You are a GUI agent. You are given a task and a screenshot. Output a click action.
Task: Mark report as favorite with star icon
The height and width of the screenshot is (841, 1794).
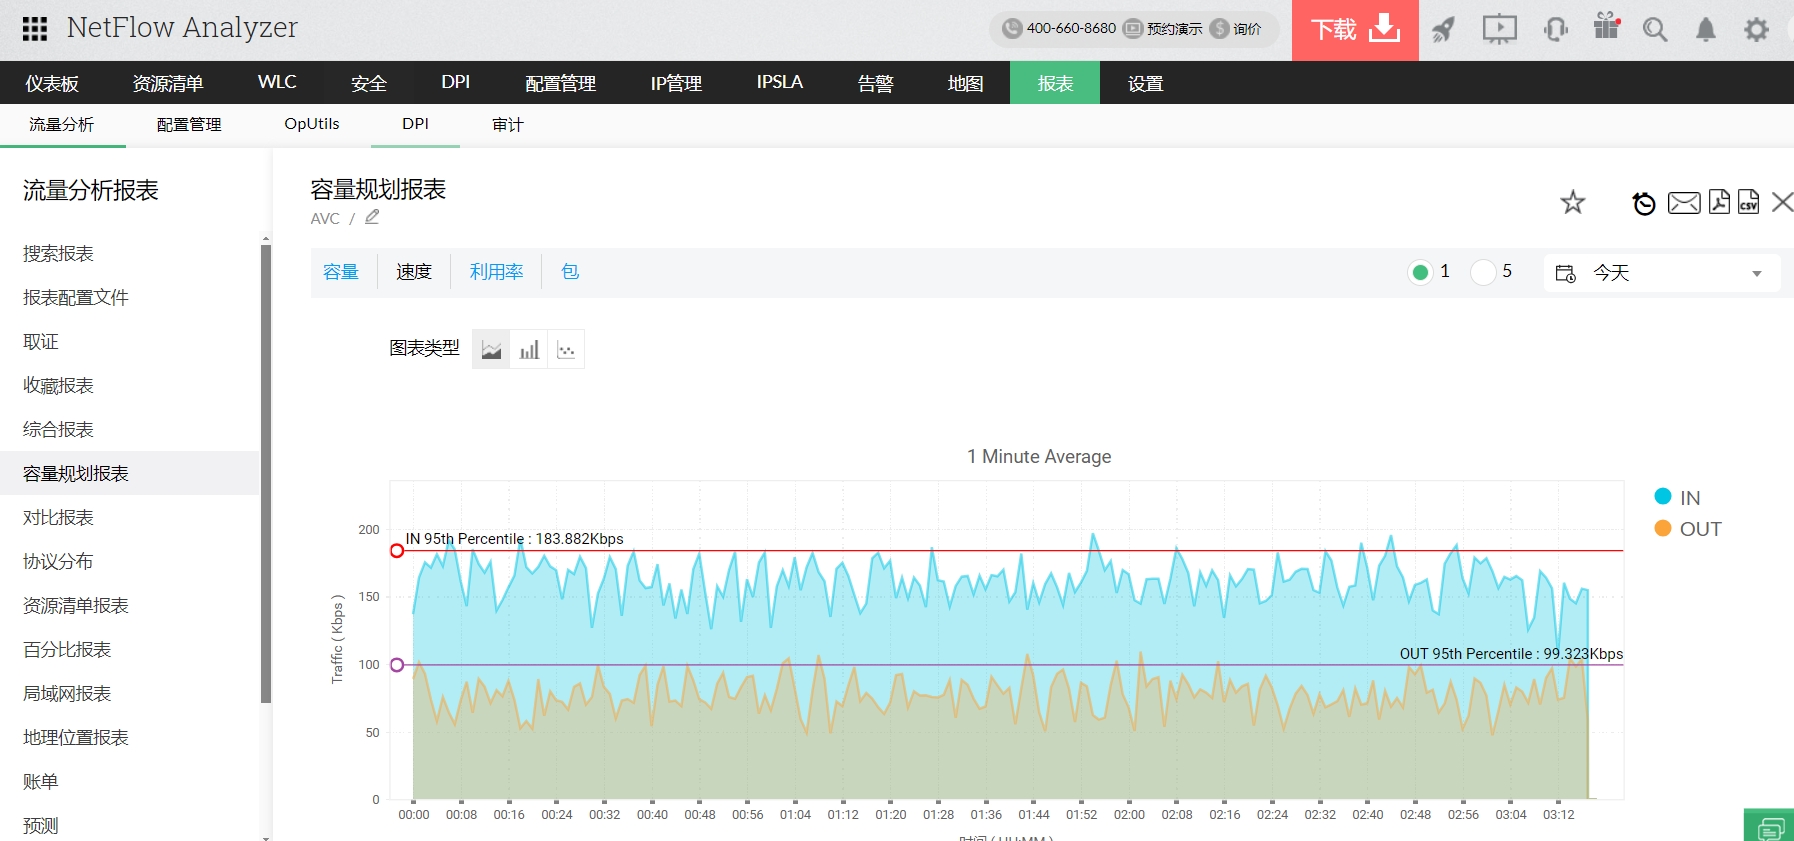1572,203
